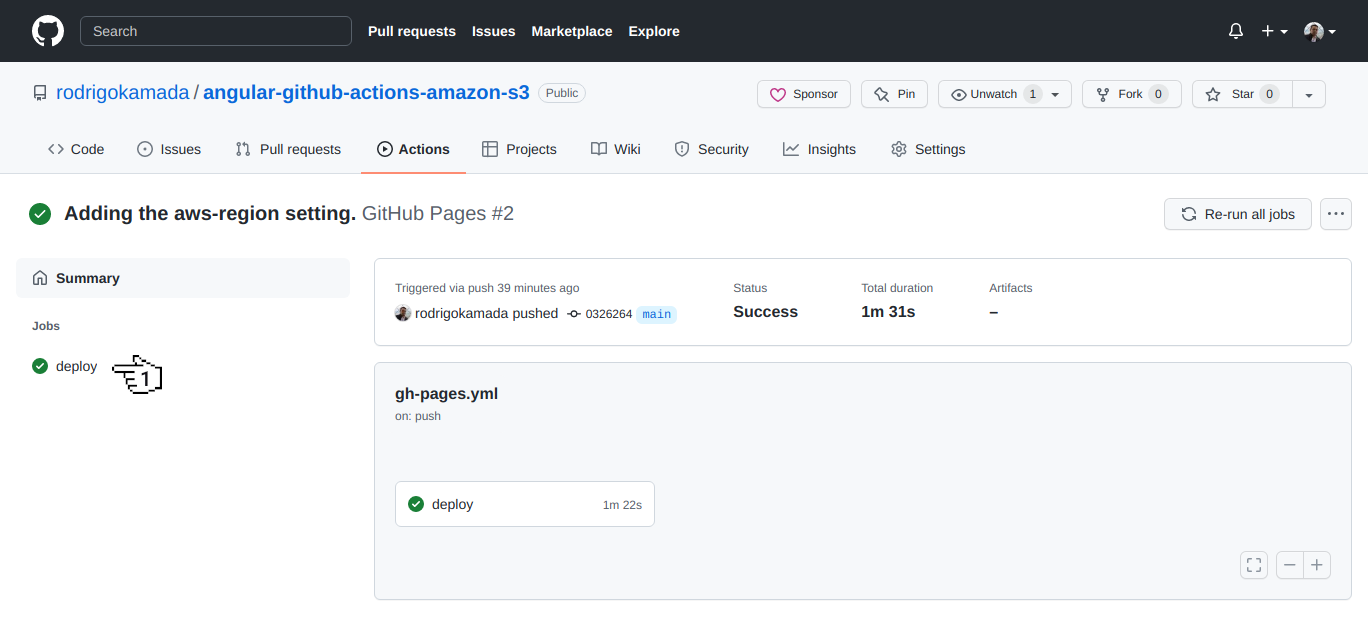Open the Marketplace menu item
1368x621 pixels.
[571, 31]
